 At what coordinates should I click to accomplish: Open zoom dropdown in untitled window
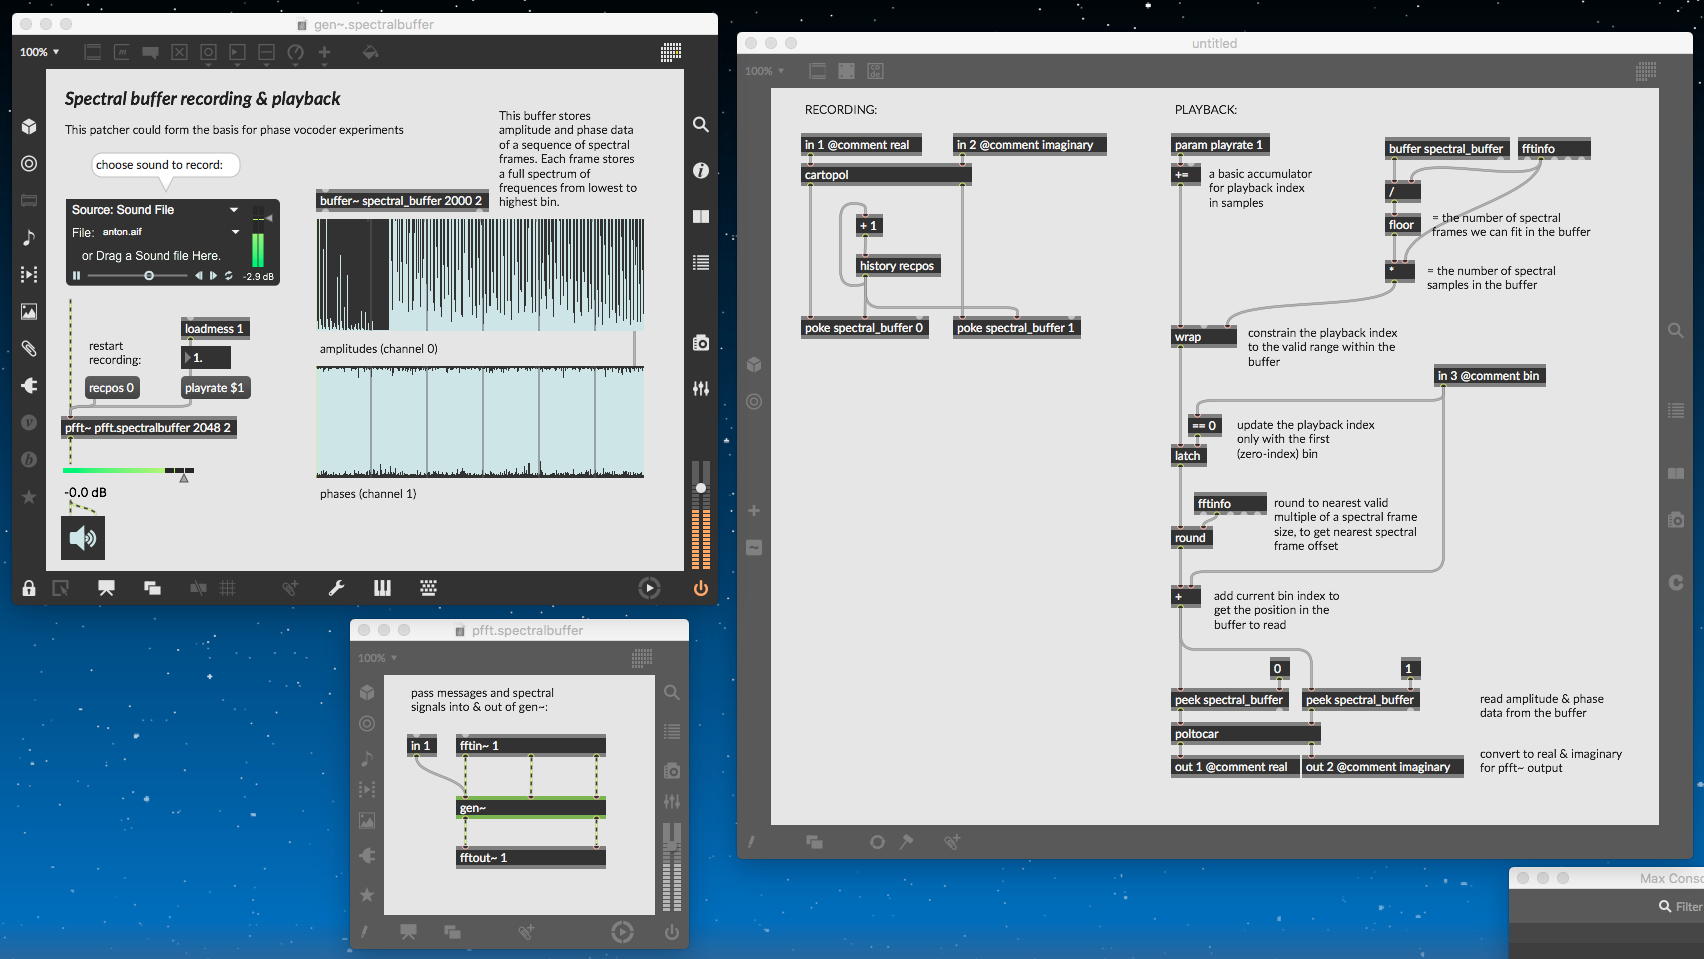point(765,71)
